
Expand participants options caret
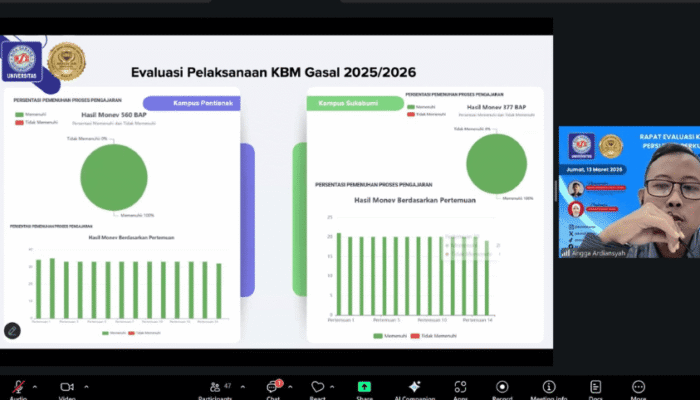243,387
